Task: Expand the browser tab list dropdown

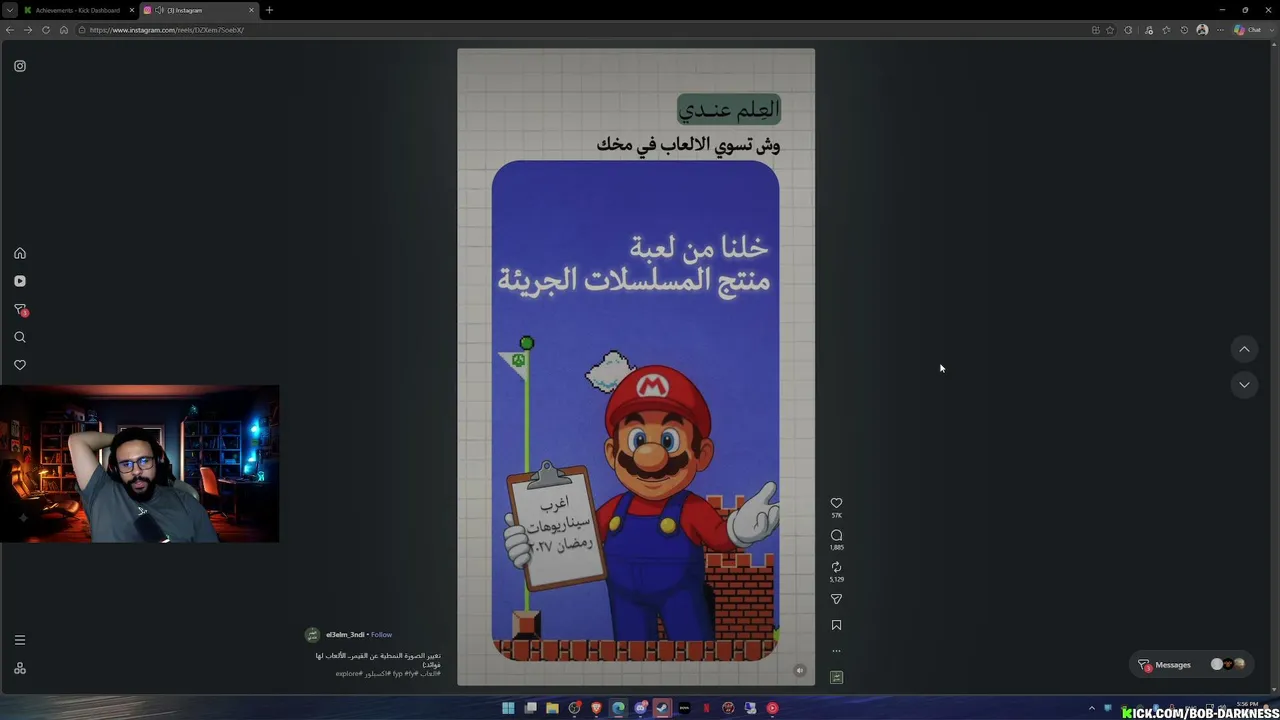Action: click(9, 10)
